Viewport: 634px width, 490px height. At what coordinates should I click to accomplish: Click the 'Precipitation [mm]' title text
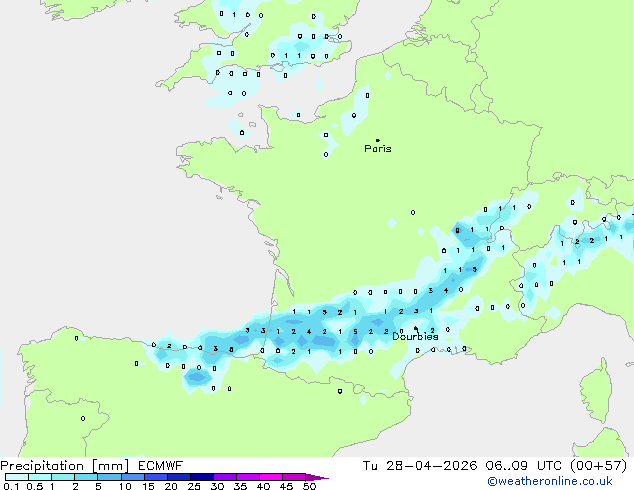pos(65,466)
